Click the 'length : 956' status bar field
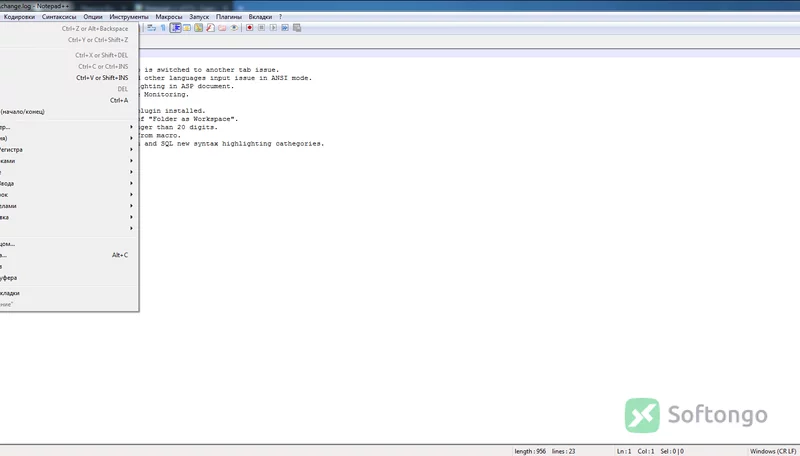The height and width of the screenshot is (456, 800). pos(530,451)
